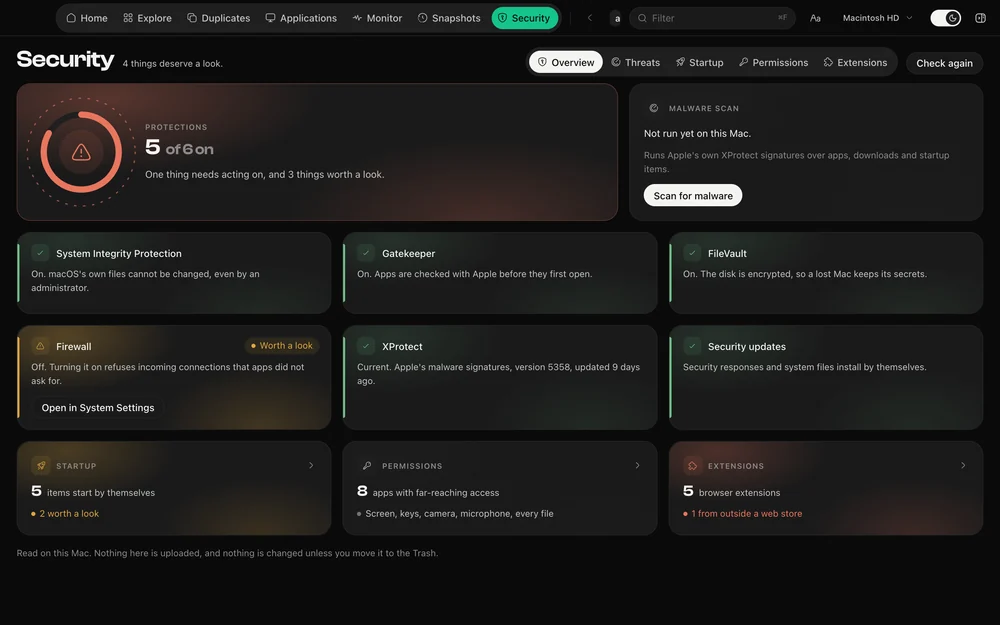Expand the Startup card chevron
Image resolution: width=1000 pixels, height=625 pixels.
pos(311,466)
